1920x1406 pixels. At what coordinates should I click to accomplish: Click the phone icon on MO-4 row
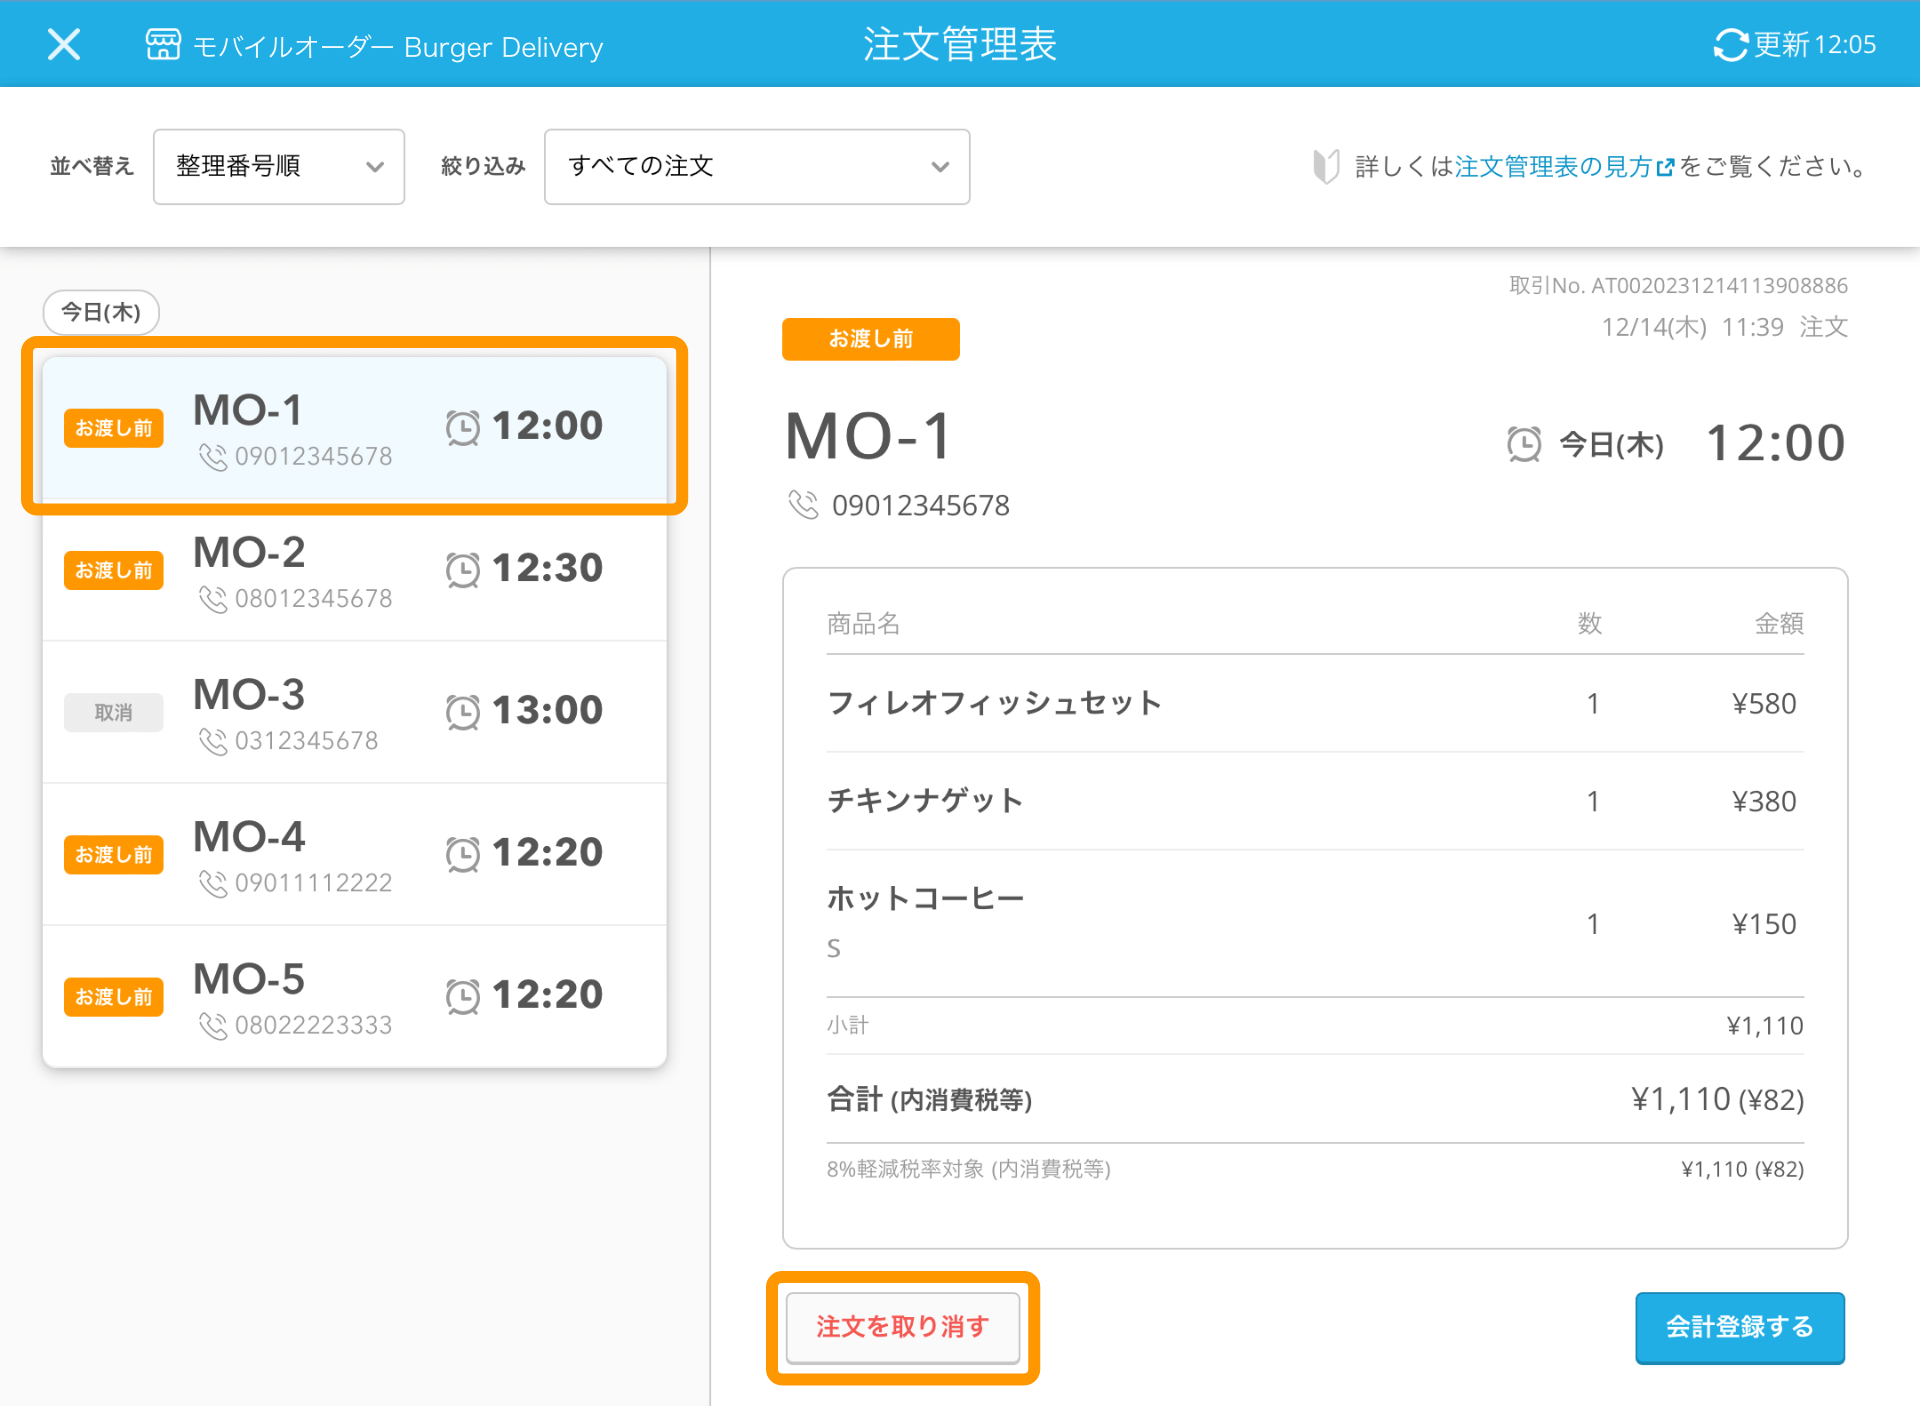[212, 883]
